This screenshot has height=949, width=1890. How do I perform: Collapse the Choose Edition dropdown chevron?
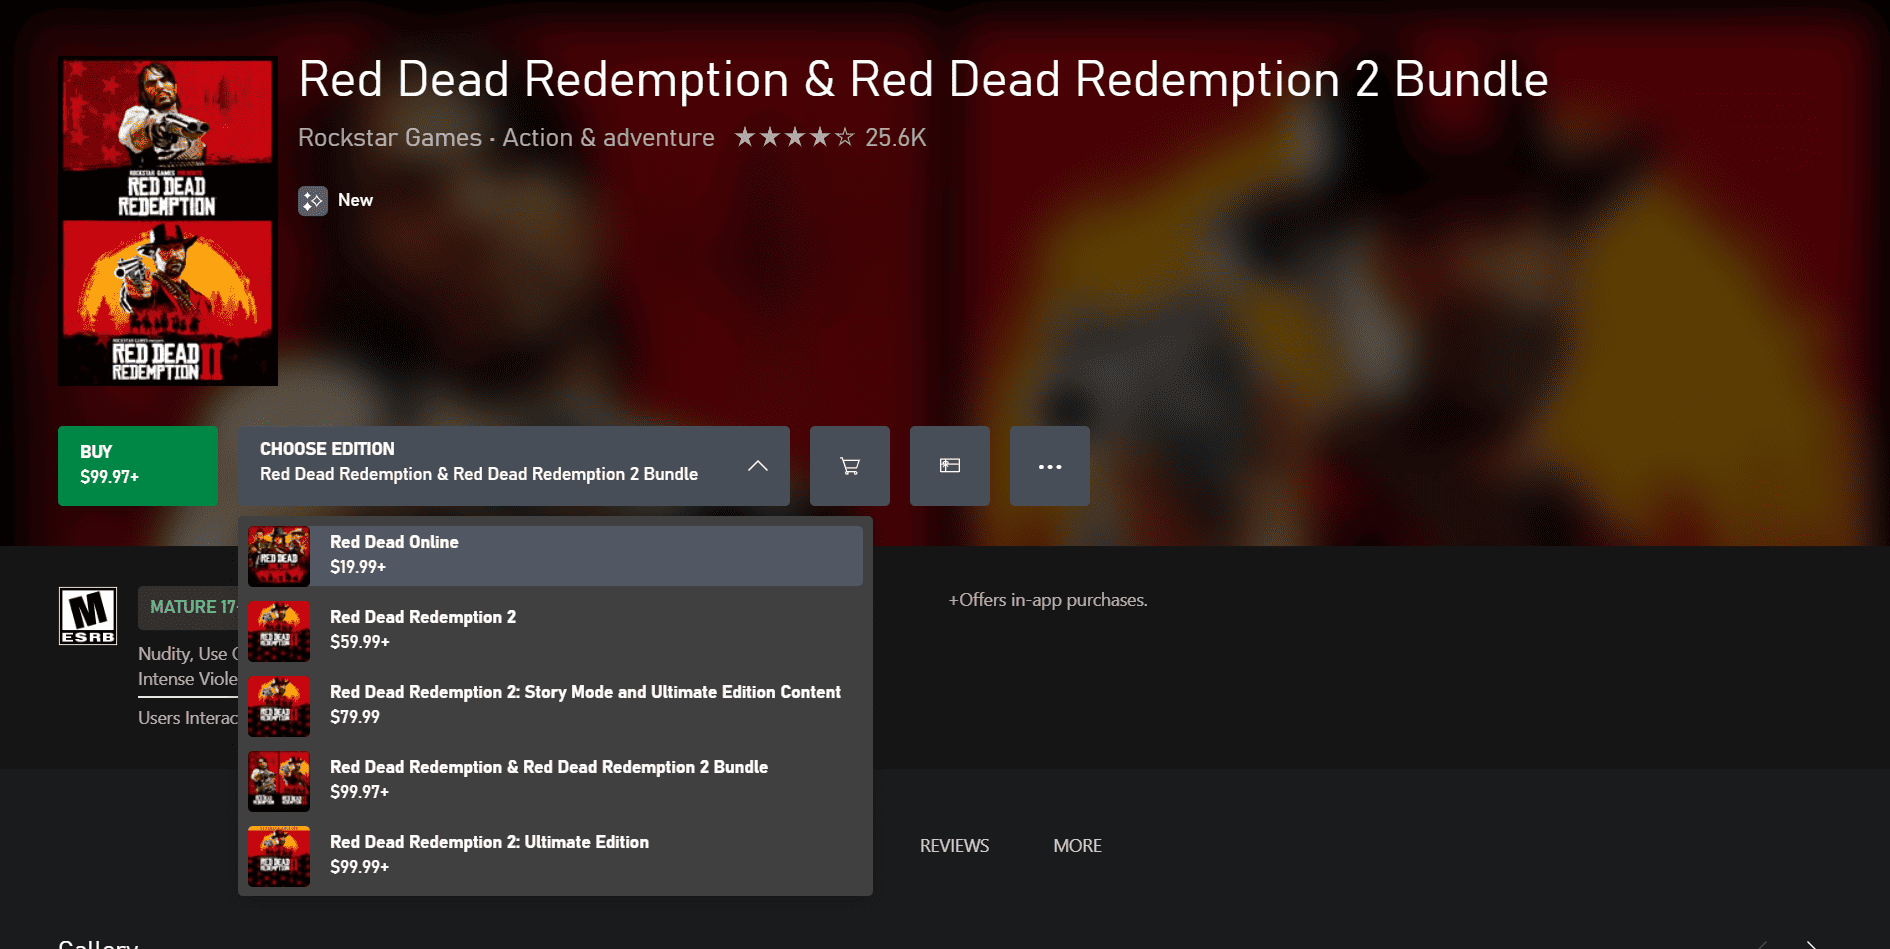pyautogui.click(x=758, y=466)
